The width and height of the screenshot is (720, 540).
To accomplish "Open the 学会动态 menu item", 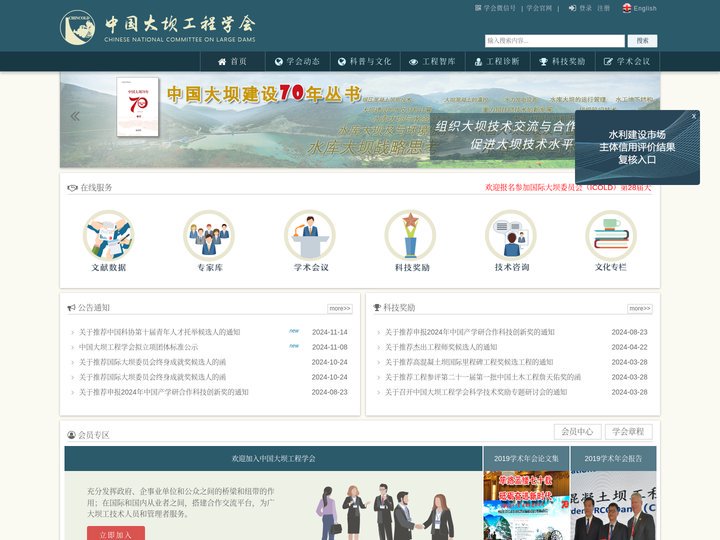I will point(298,62).
